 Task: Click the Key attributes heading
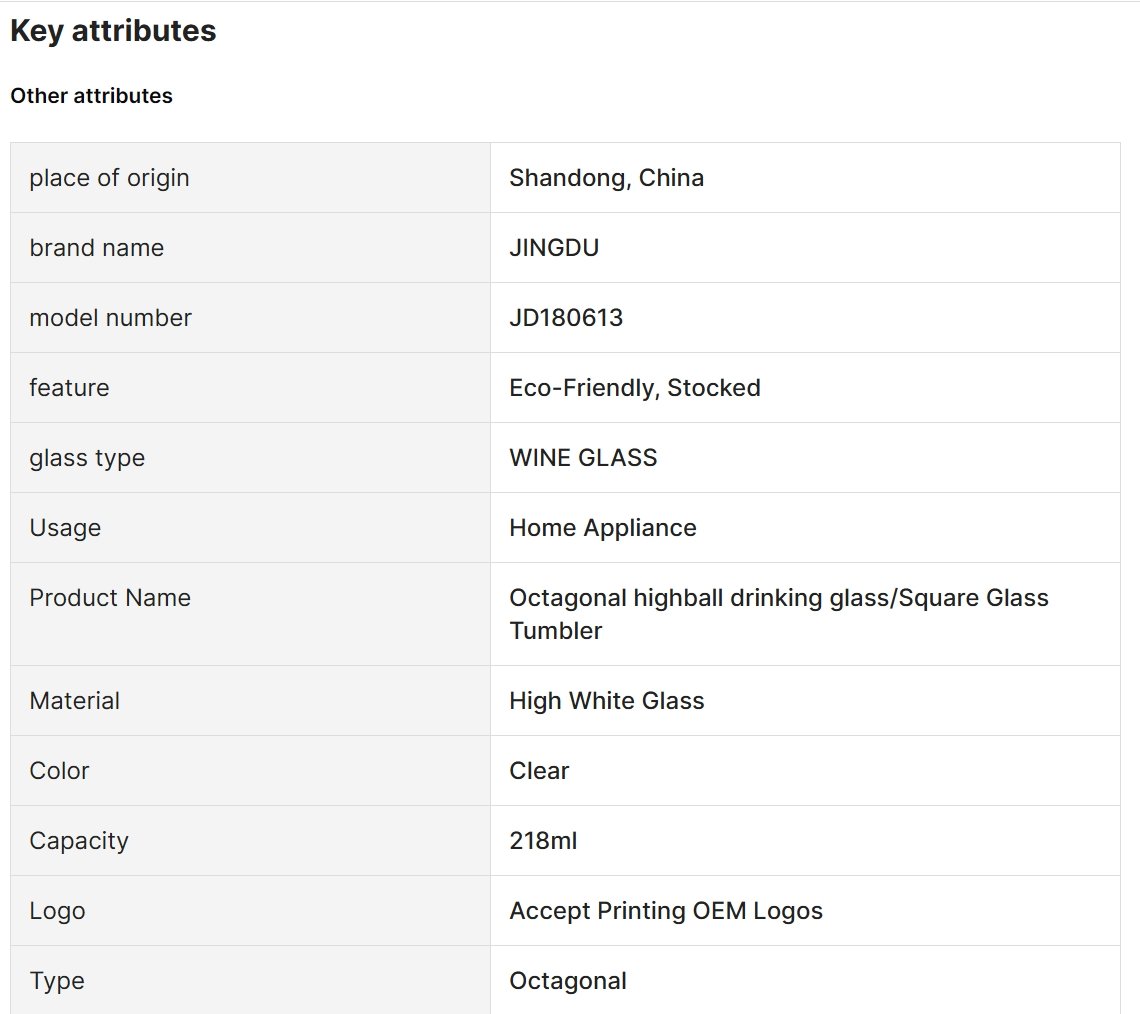point(113,31)
